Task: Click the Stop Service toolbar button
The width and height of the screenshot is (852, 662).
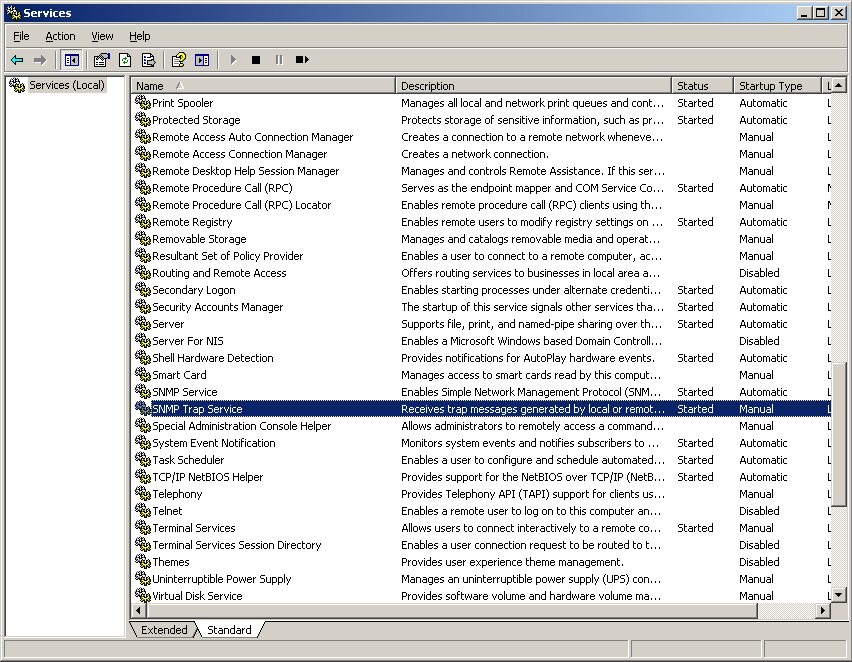Action: pos(256,60)
